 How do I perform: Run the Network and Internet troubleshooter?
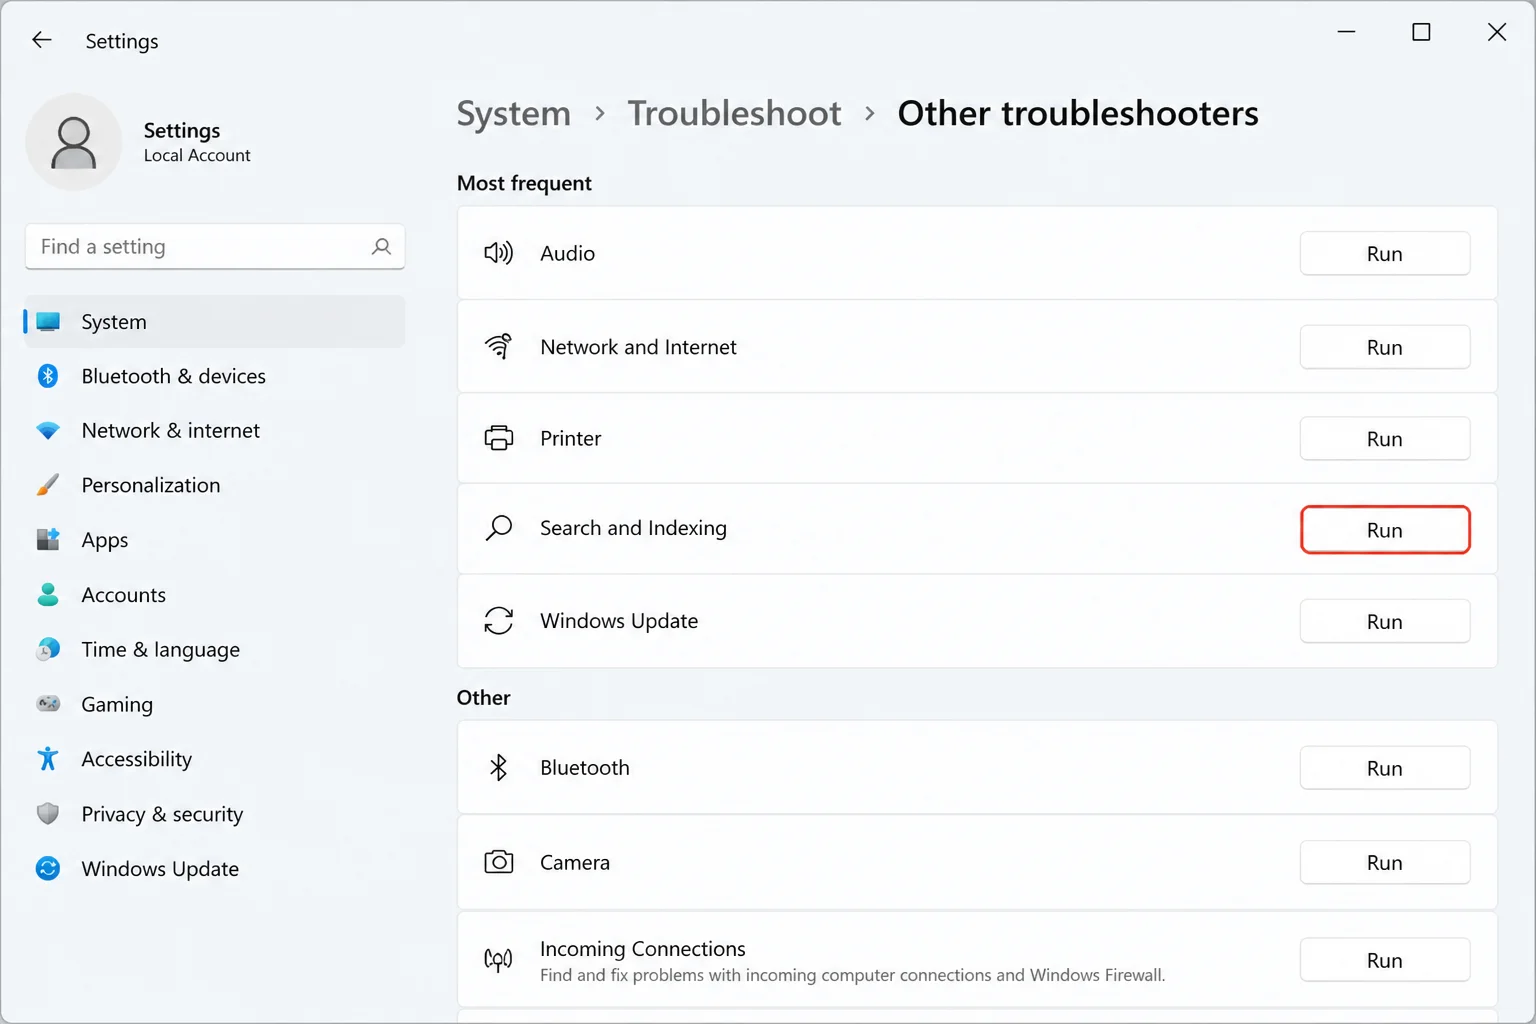1385,347
